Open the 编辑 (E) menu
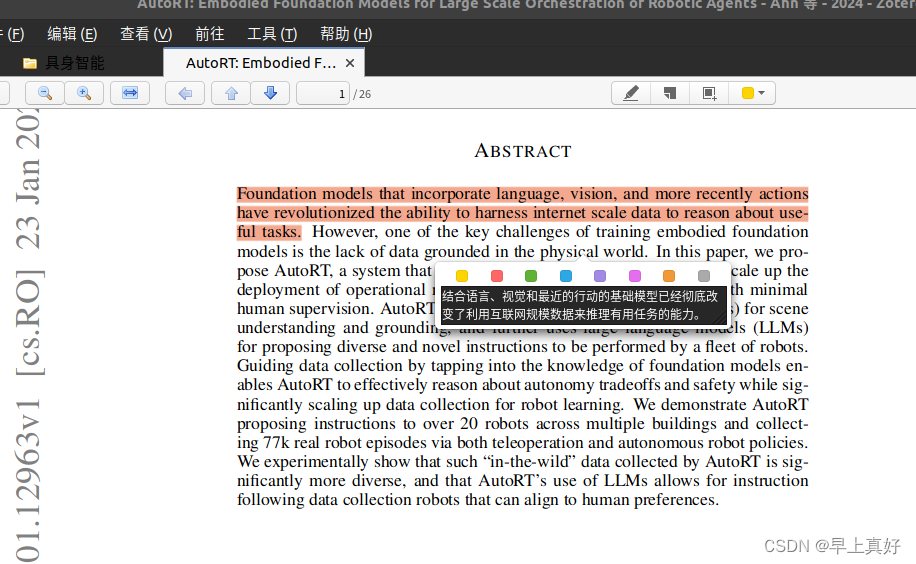This screenshot has width=916, height=564. point(72,34)
